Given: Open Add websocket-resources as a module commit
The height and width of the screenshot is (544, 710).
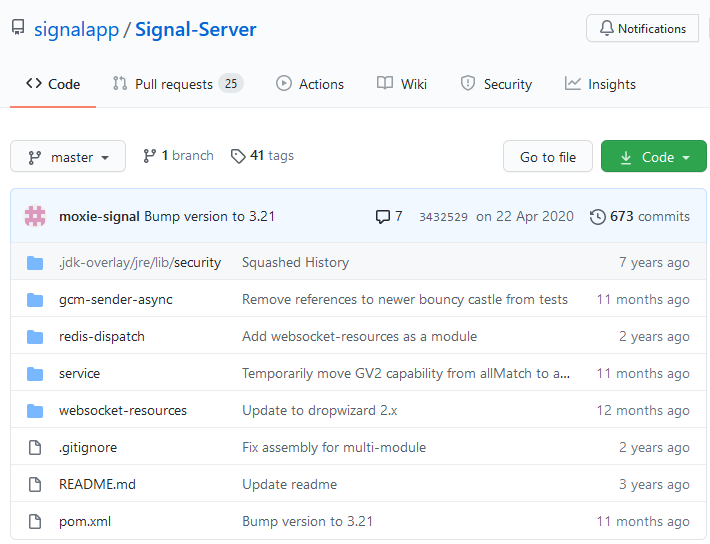Looking at the screenshot, I should tap(360, 337).
